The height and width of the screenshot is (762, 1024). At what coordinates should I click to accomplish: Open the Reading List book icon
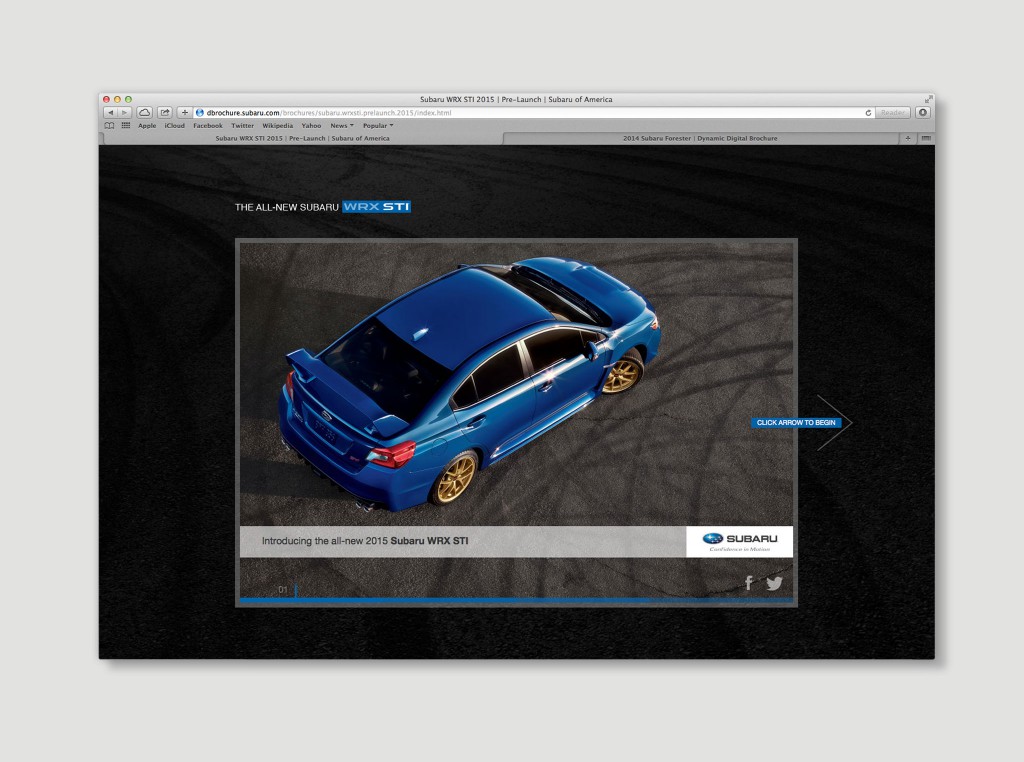pyautogui.click(x=109, y=125)
